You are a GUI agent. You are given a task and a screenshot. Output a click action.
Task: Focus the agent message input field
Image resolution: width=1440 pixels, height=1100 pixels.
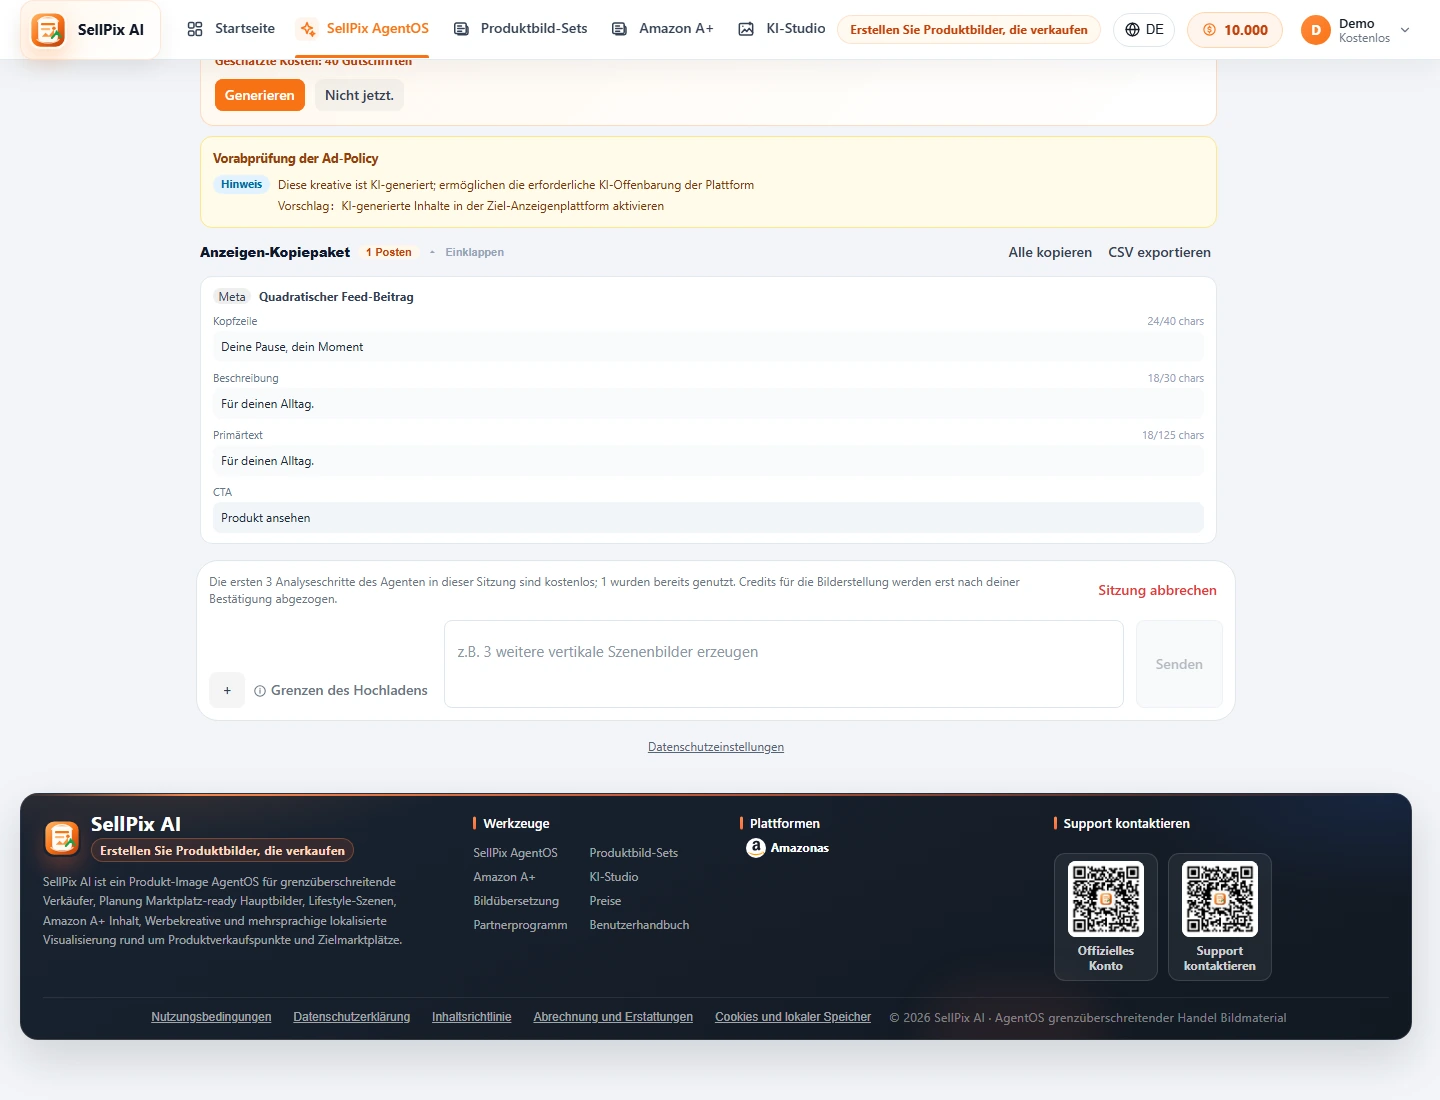(x=784, y=664)
